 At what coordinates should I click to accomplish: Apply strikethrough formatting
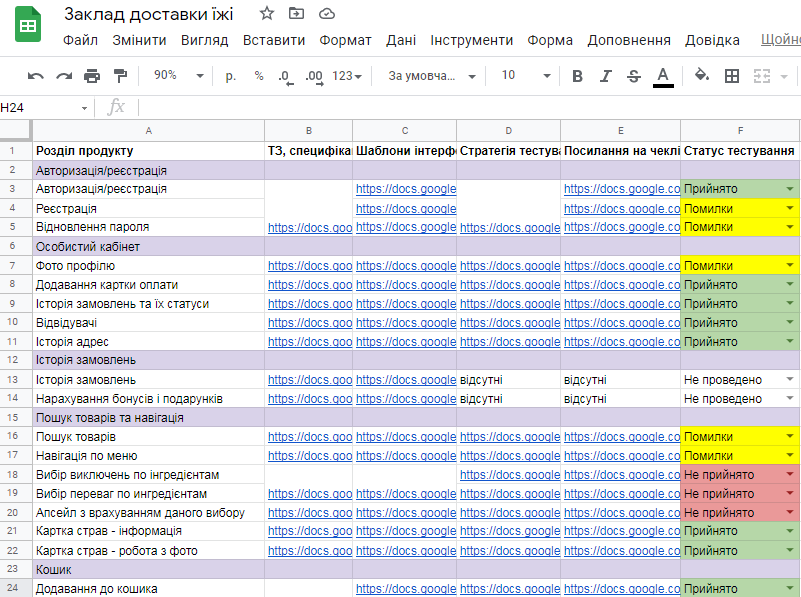click(x=634, y=76)
